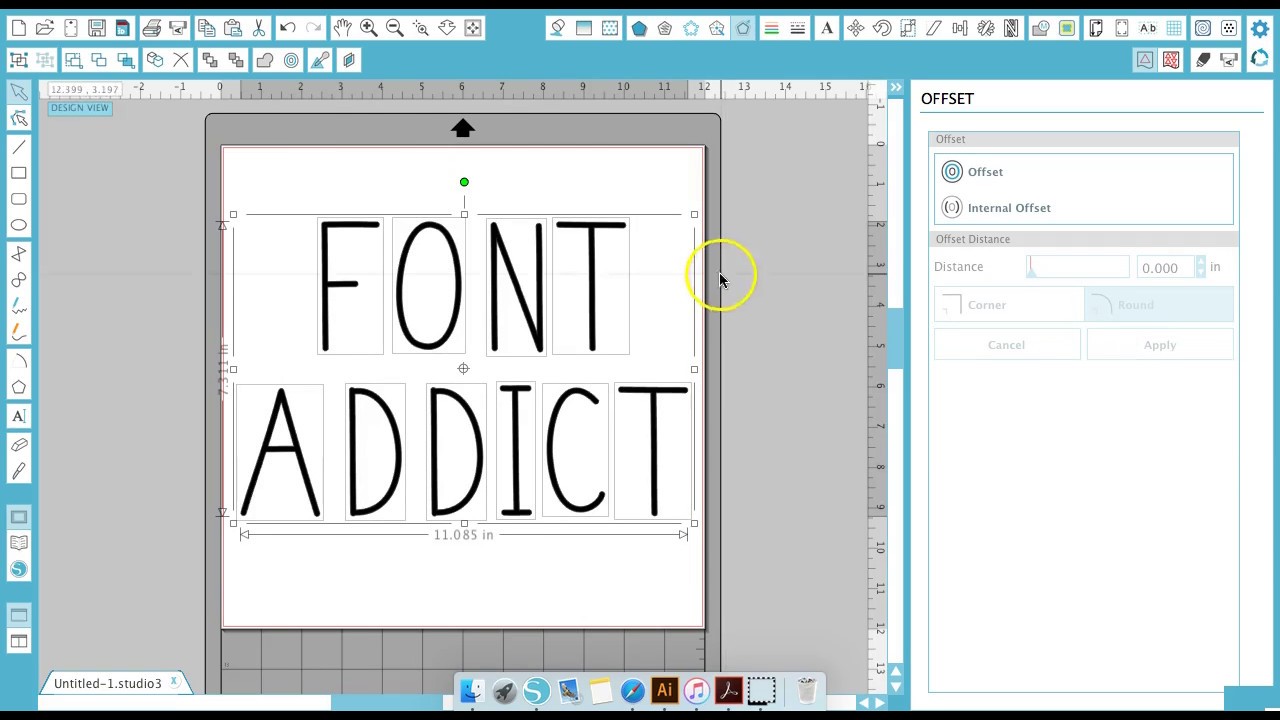Close the Untitled-1.studio3 tab

click(x=173, y=683)
